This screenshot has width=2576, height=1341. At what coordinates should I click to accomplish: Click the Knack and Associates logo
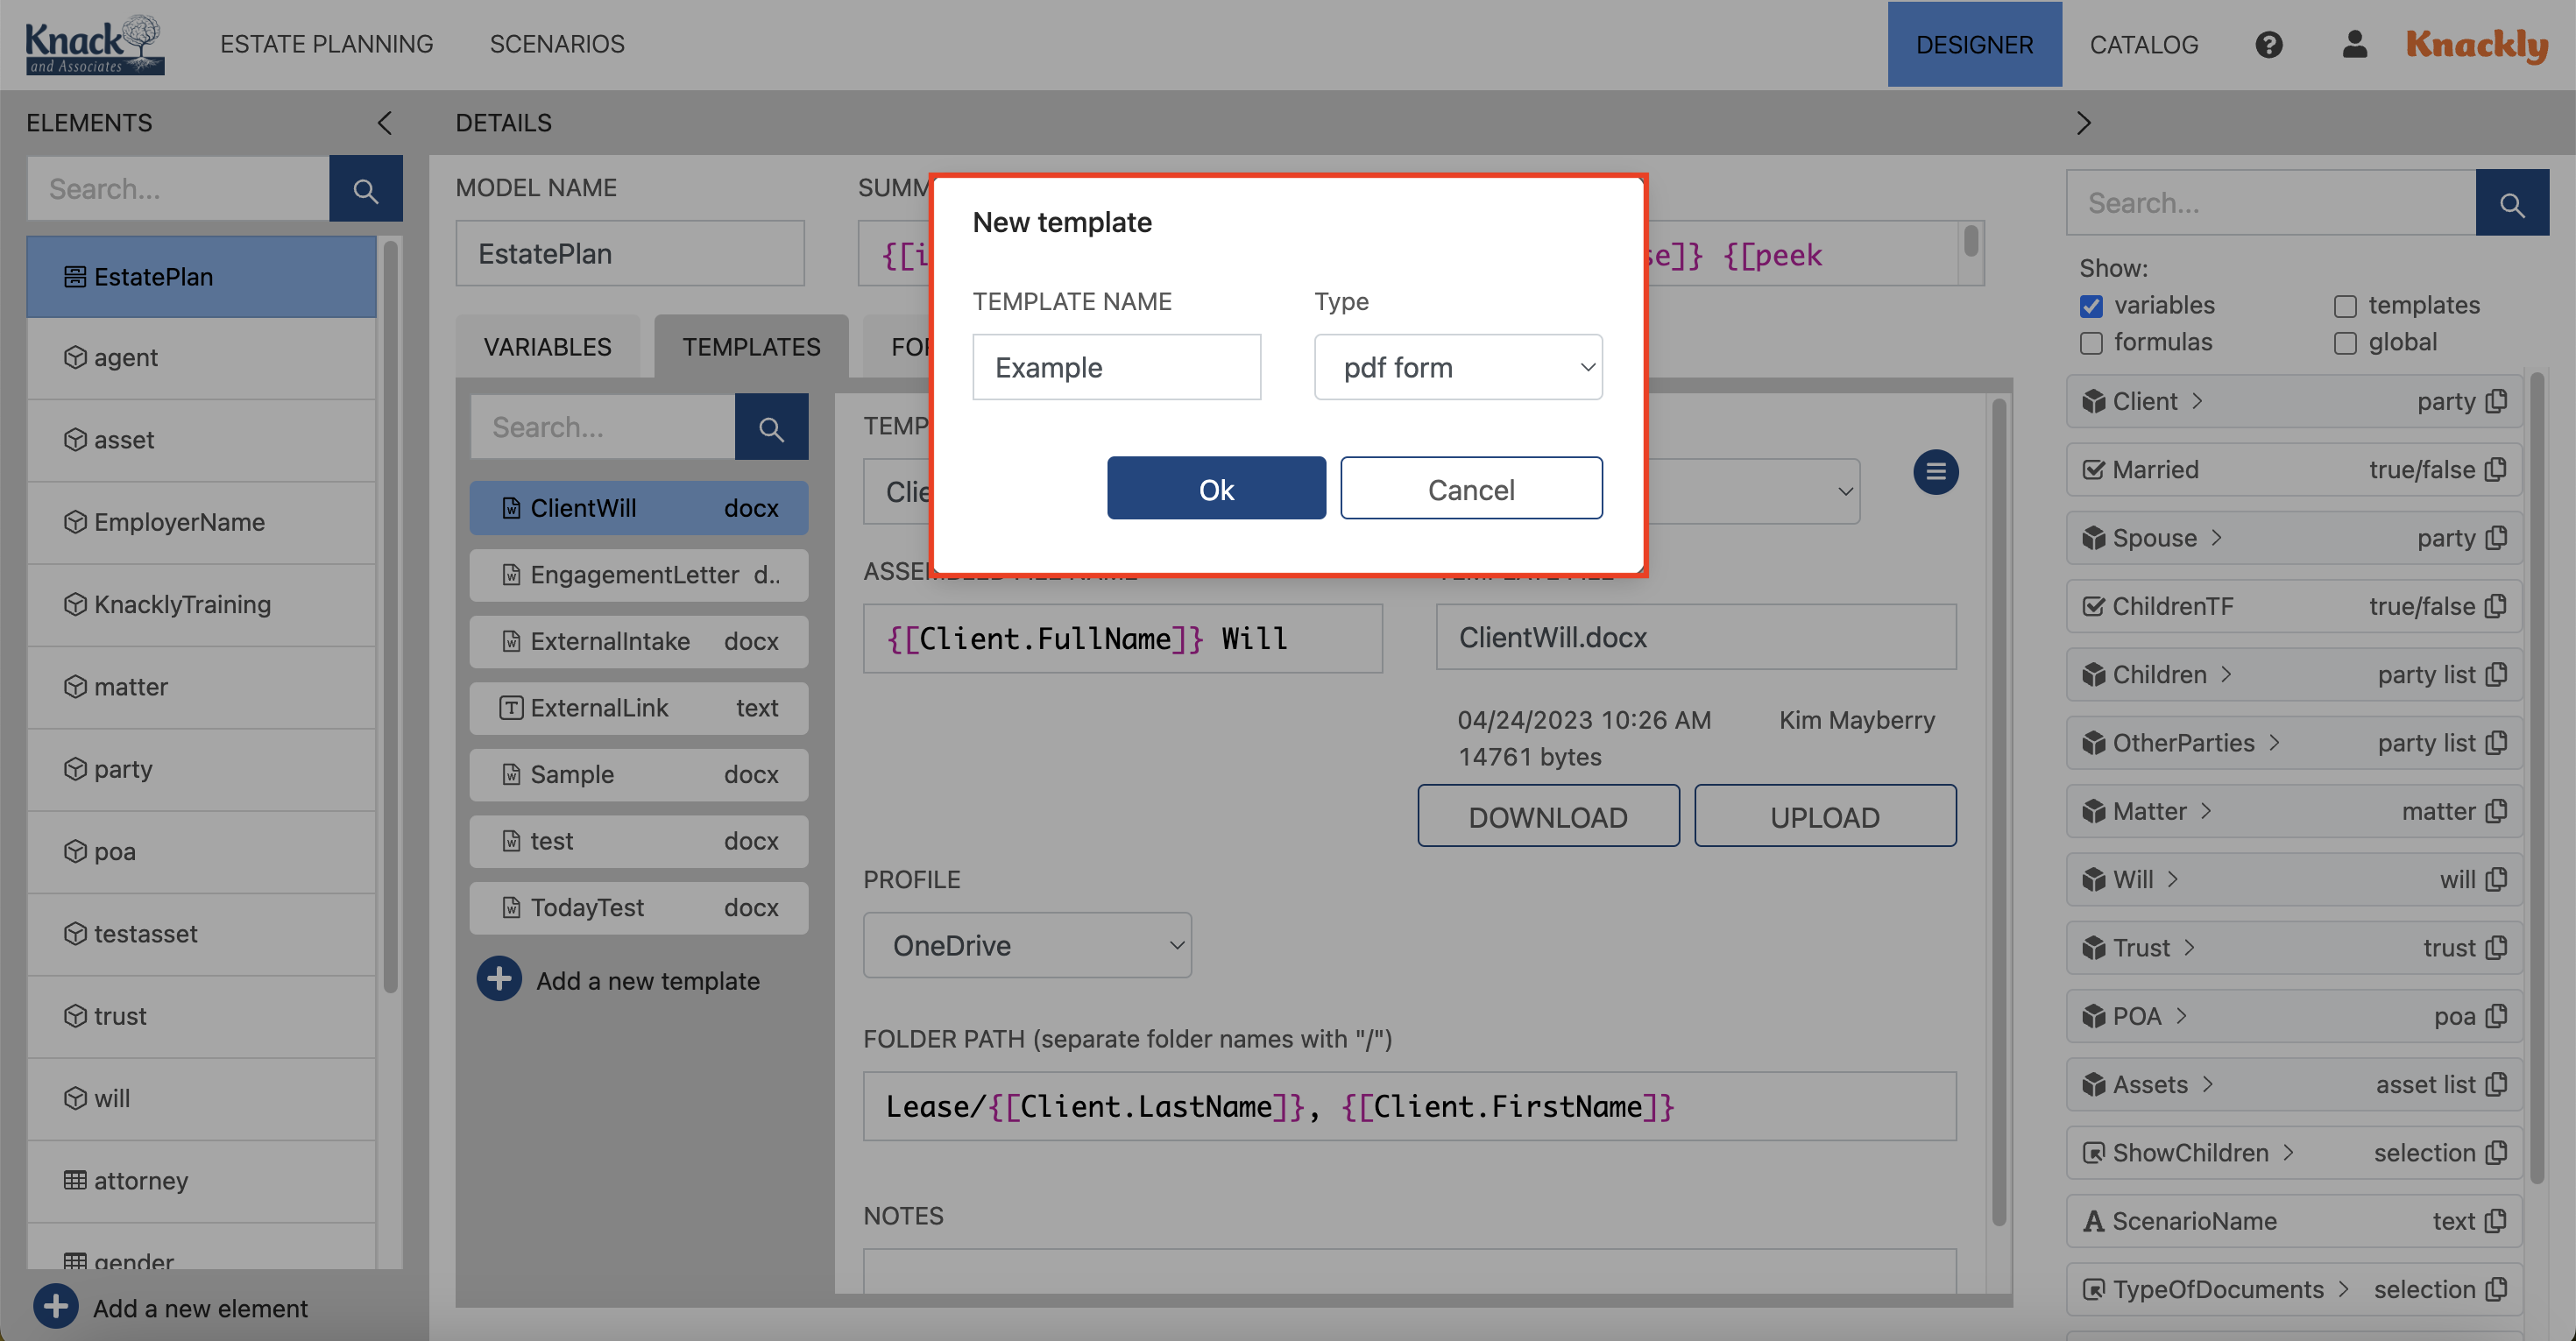coord(96,44)
